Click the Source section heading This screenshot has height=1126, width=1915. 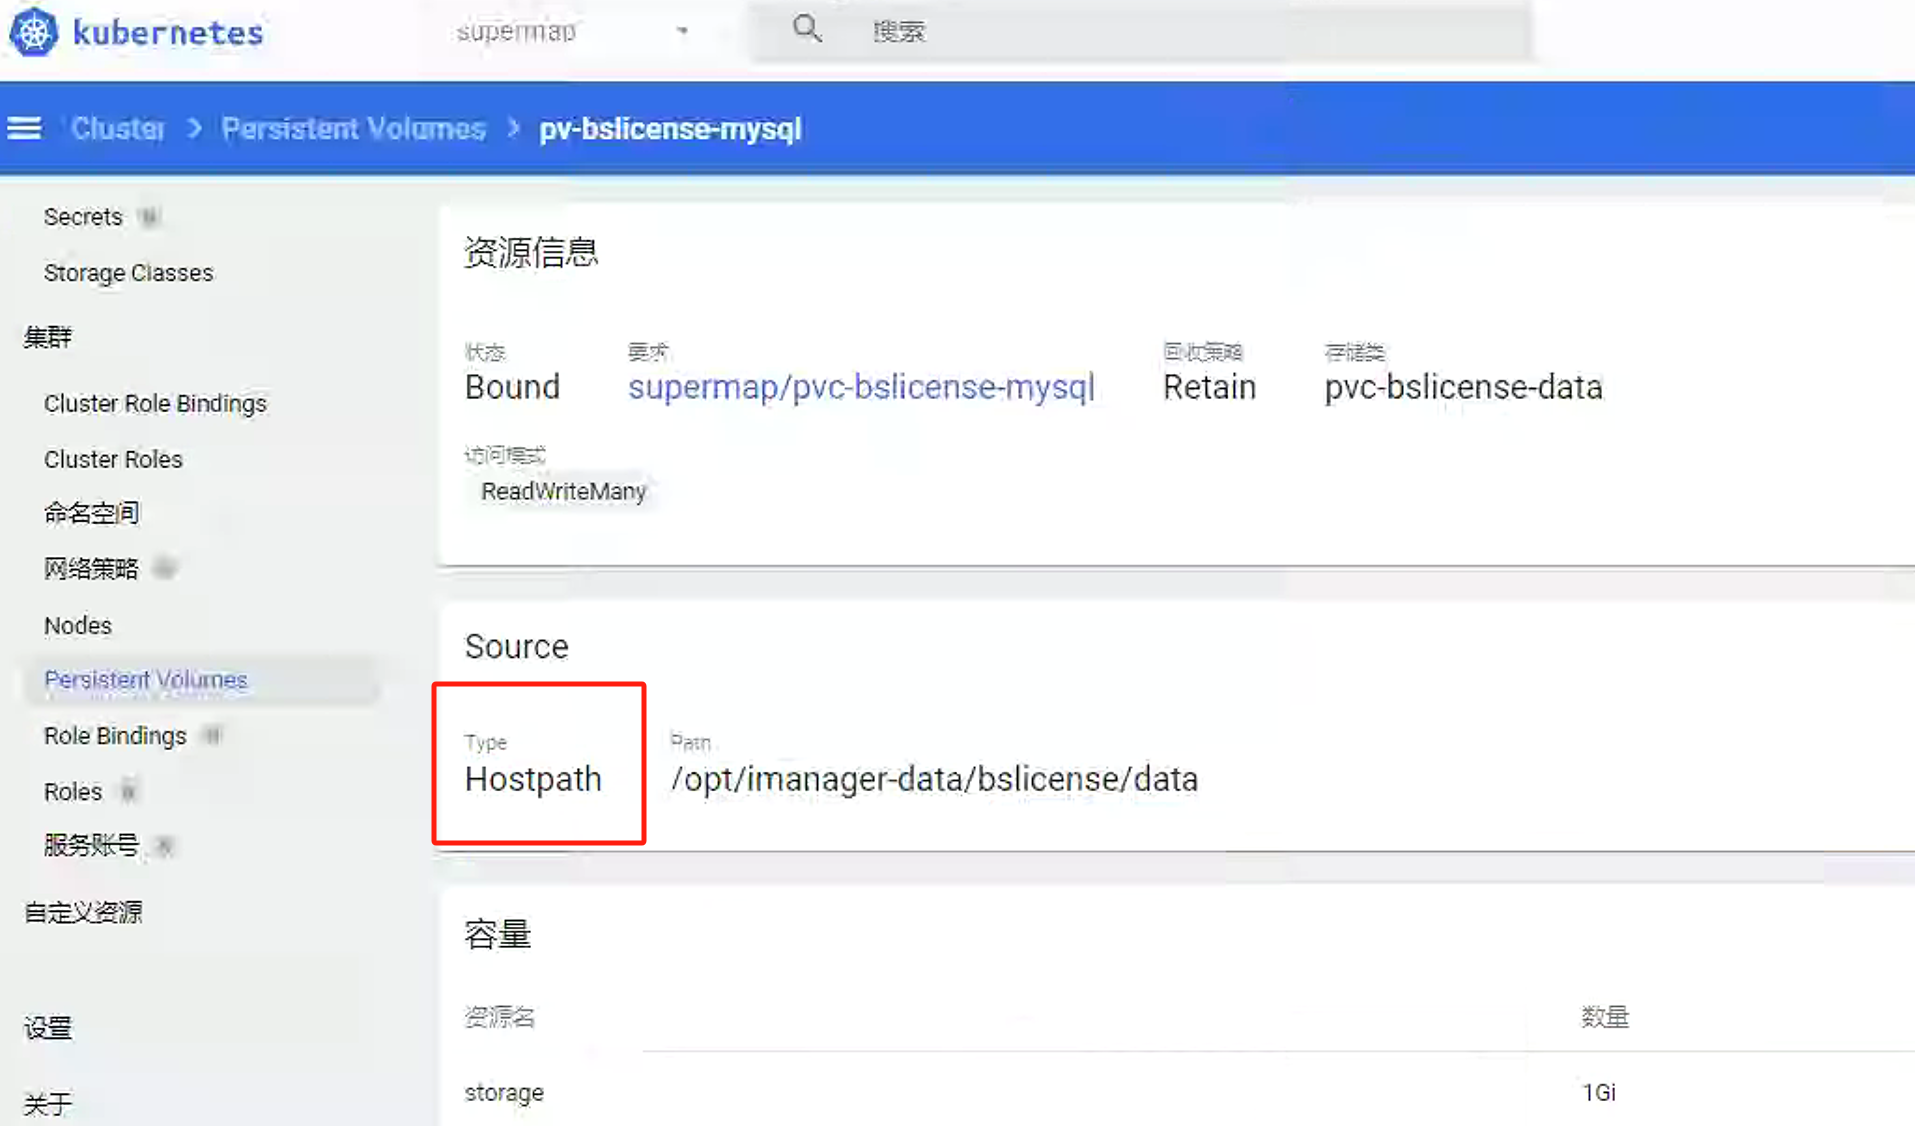click(516, 647)
